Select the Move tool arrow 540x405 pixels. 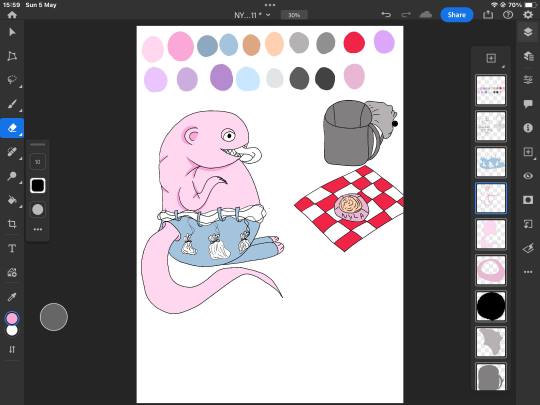pyautogui.click(x=12, y=32)
